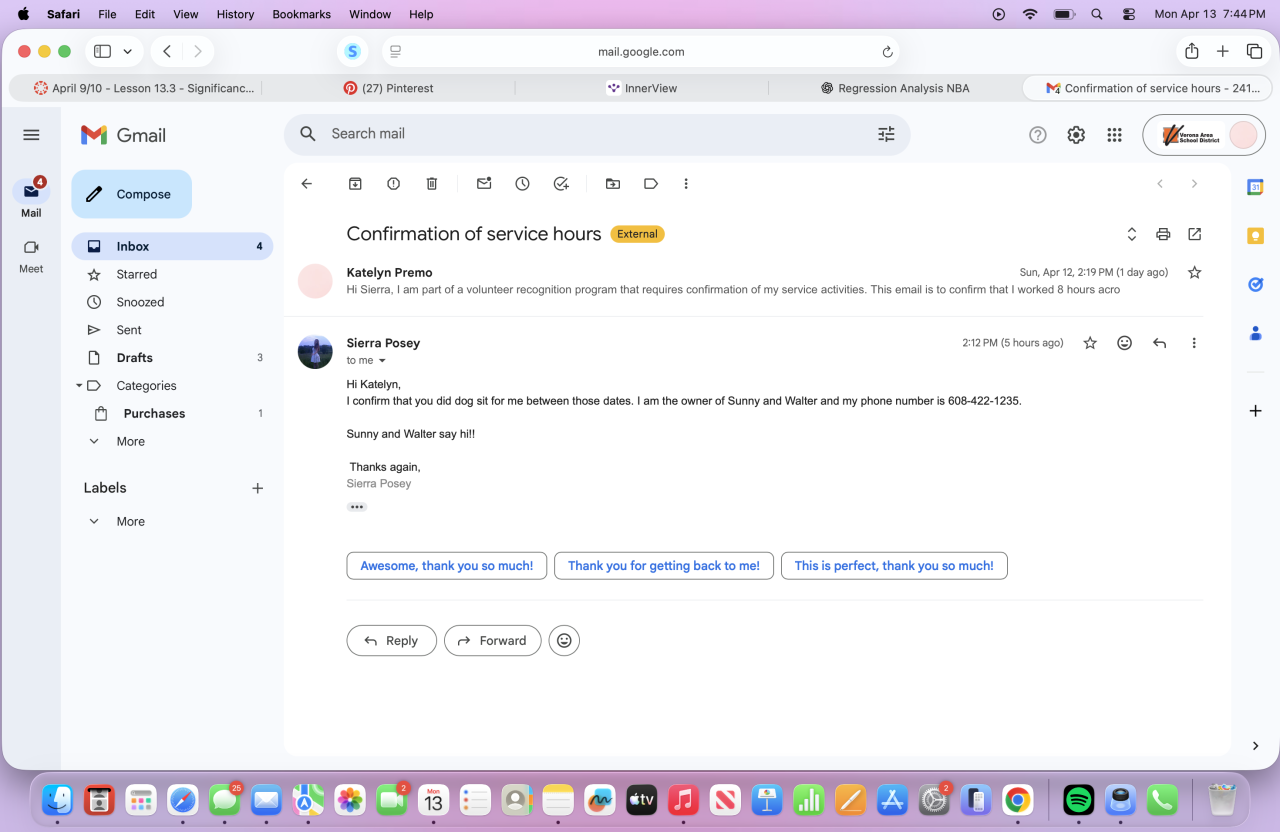This screenshot has height=832, width=1280.
Task: Open the Safari History menu
Action: pos(235,14)
